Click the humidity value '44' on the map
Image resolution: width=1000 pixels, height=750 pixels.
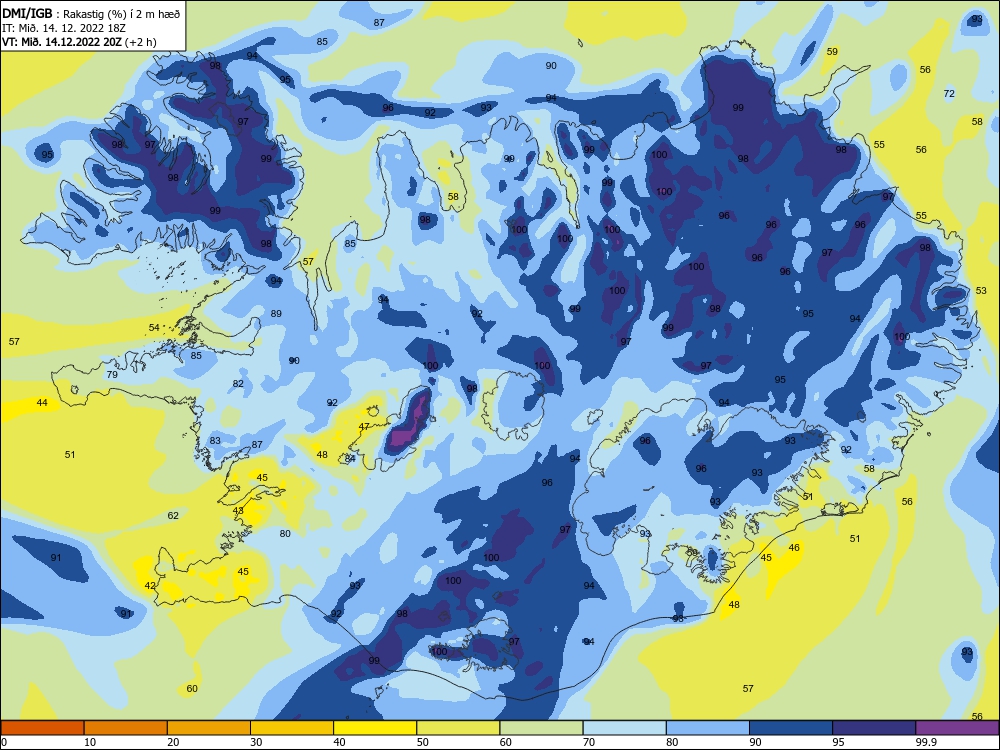click(42, 402)
